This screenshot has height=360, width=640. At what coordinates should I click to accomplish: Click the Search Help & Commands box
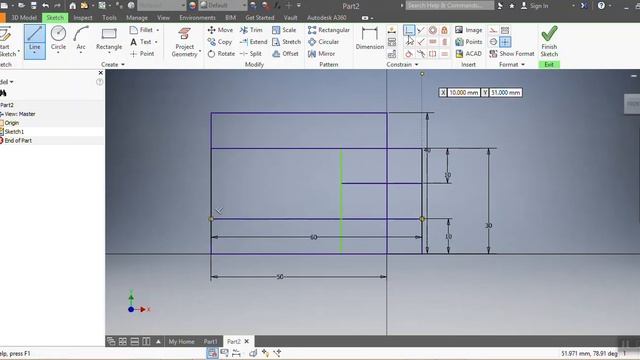pos(449,5)
